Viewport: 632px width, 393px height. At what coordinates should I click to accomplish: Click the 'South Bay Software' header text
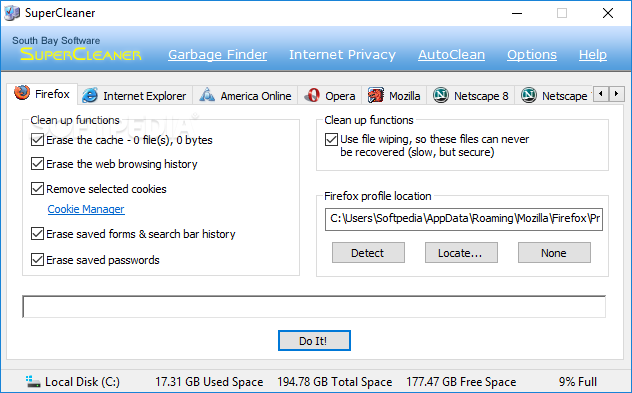[x=56, y=40]
